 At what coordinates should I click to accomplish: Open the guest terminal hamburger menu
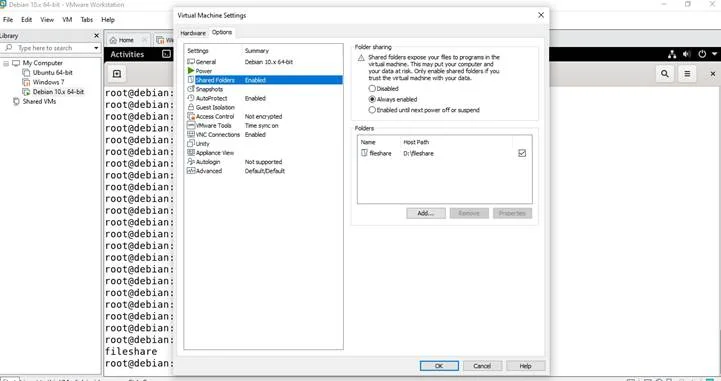pyautogui.click(x=687, y=74)
